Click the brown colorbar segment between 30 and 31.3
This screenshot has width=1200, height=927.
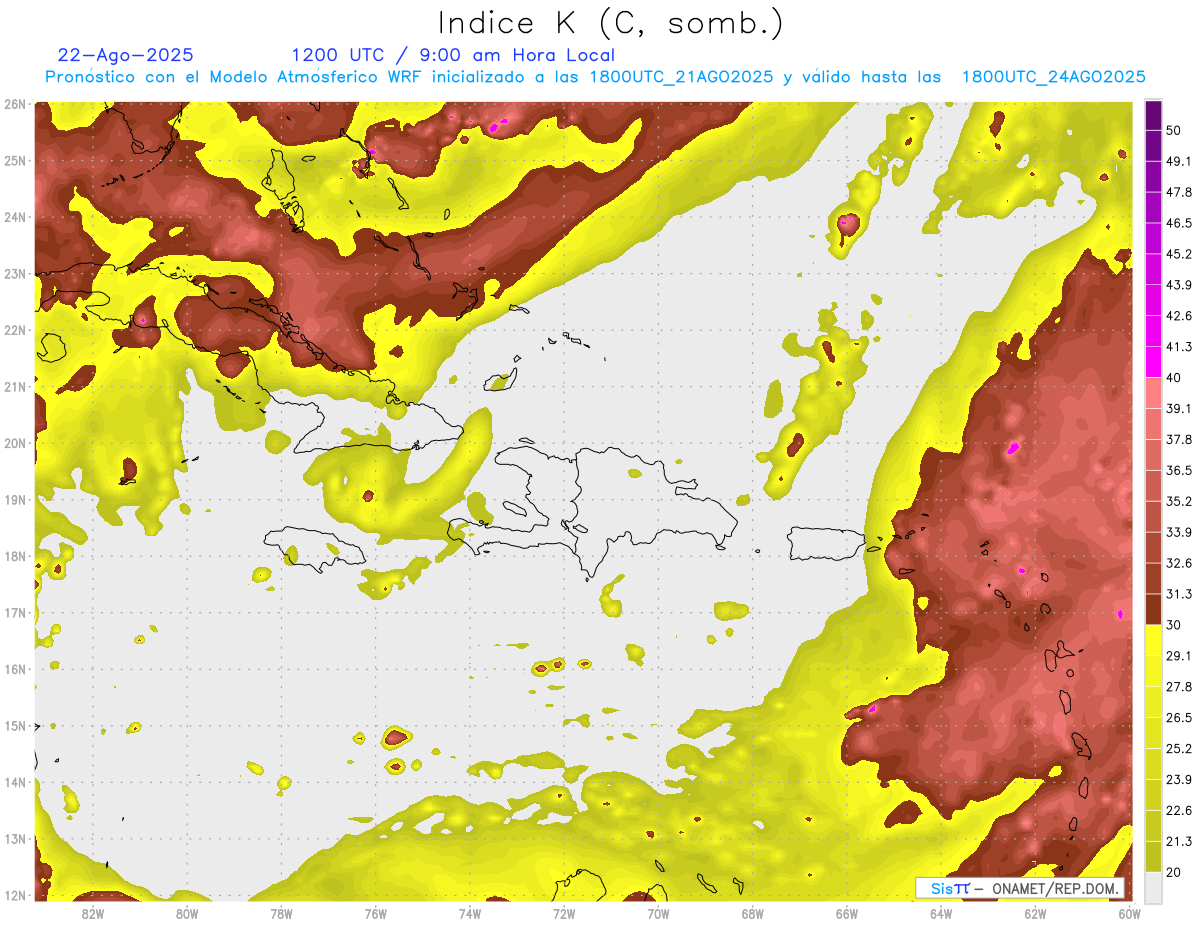pyautogui.click(x=1153, y=609)
